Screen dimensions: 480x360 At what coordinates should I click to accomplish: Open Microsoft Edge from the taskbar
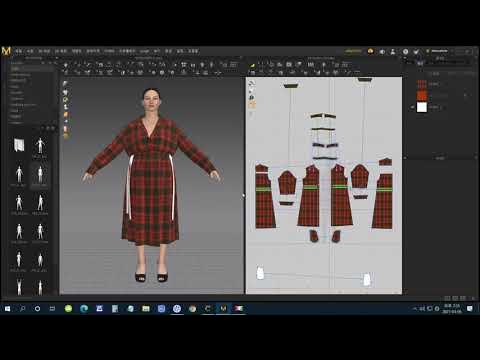click(84, 309)
